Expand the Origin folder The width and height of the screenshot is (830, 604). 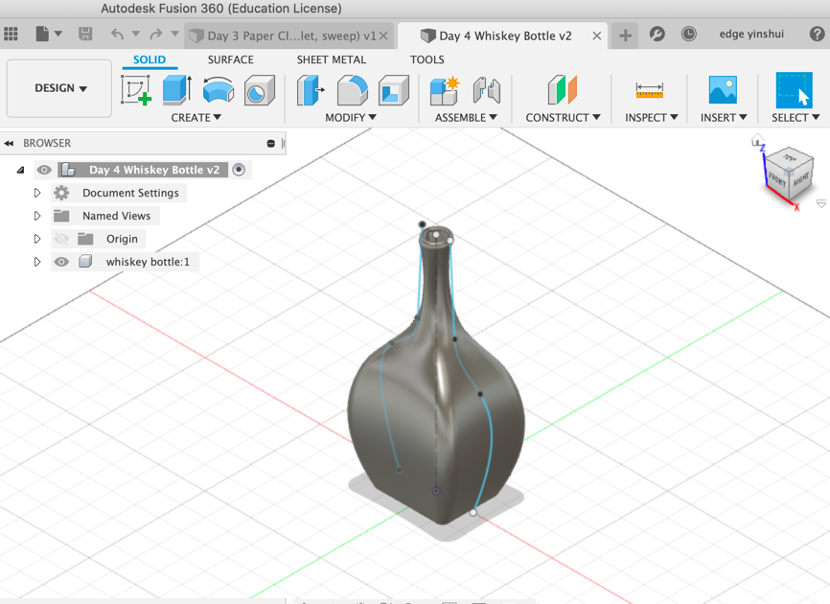37,239
